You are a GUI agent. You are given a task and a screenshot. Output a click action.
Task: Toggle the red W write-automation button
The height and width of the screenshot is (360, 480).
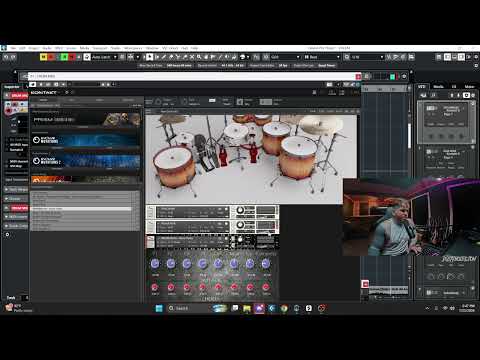coord(71,57)
